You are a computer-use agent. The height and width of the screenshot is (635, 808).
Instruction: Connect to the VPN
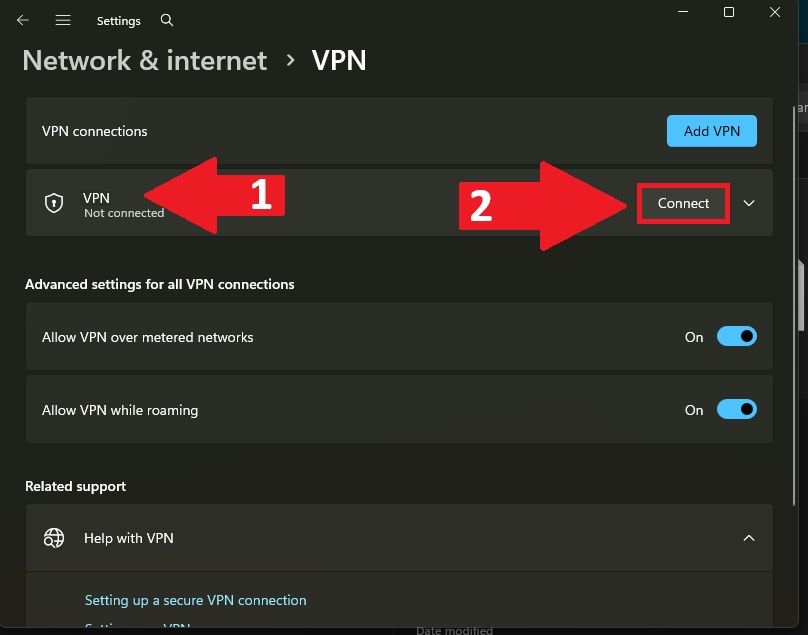point(683,203)
